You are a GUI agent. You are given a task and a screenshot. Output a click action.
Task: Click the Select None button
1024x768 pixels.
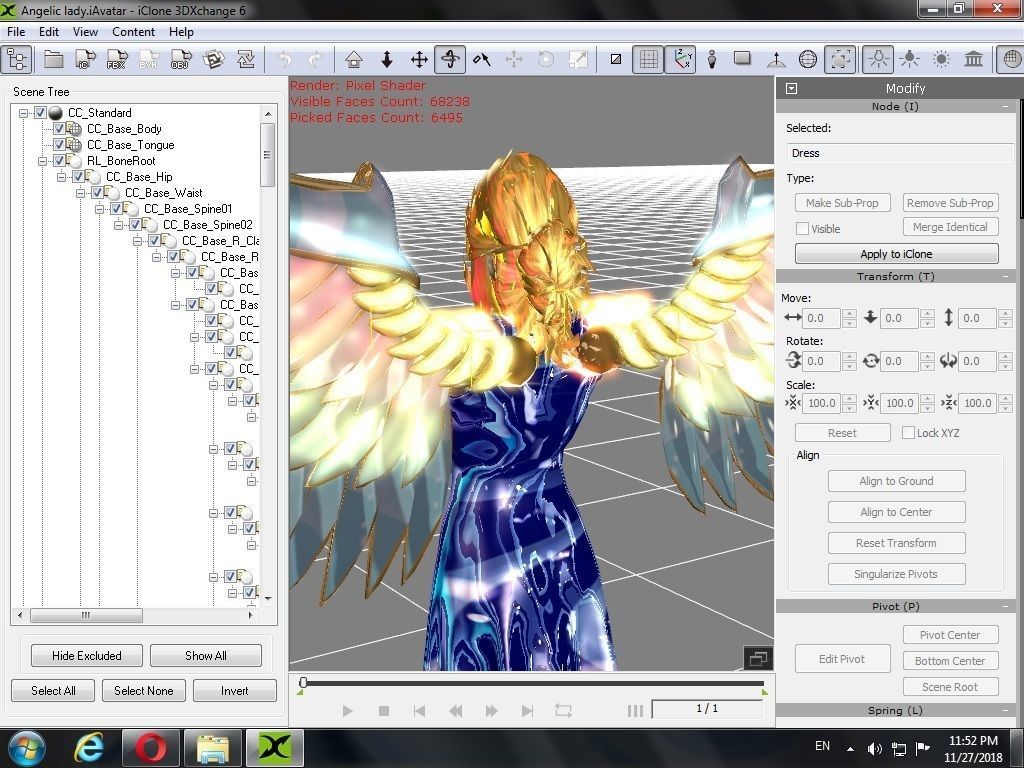coord(144,690)
